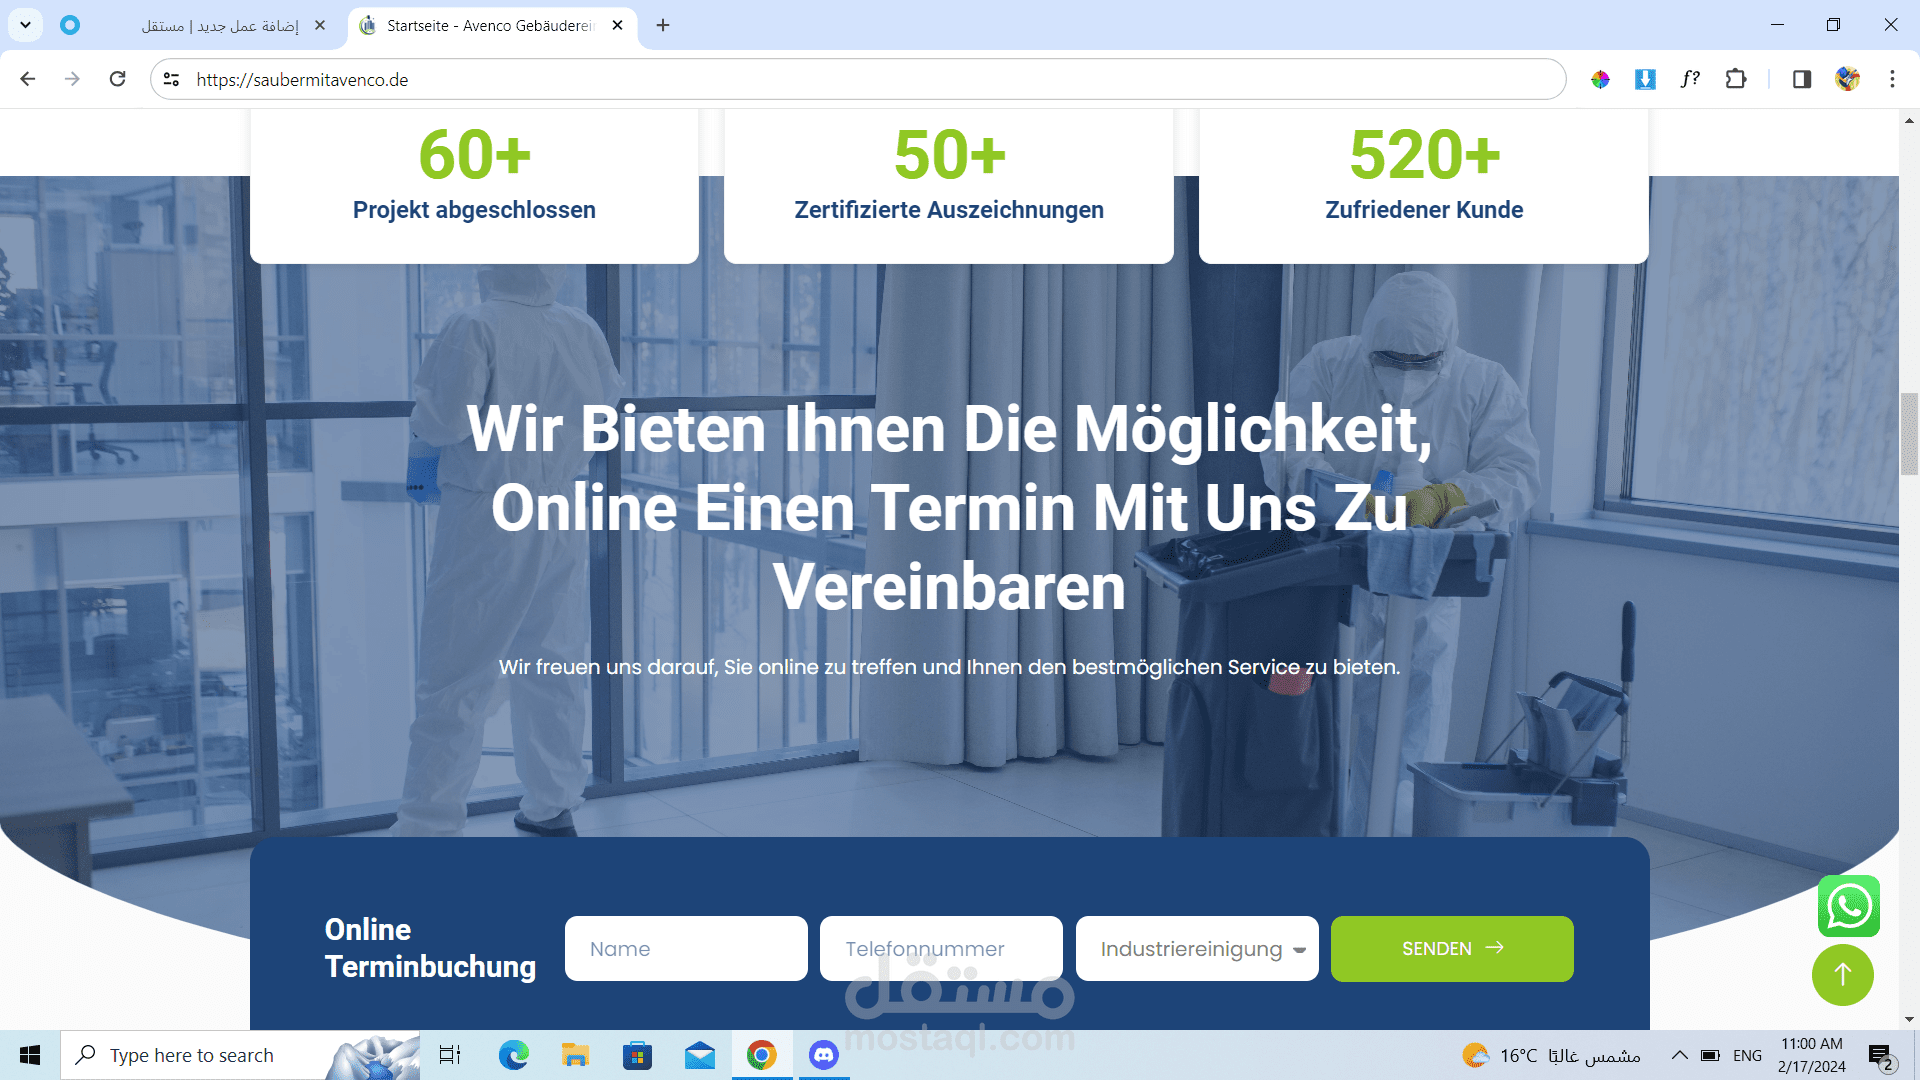Open a new browser tab
1920x1080 pixels.
pyautogui.click(x=663, y=25)
